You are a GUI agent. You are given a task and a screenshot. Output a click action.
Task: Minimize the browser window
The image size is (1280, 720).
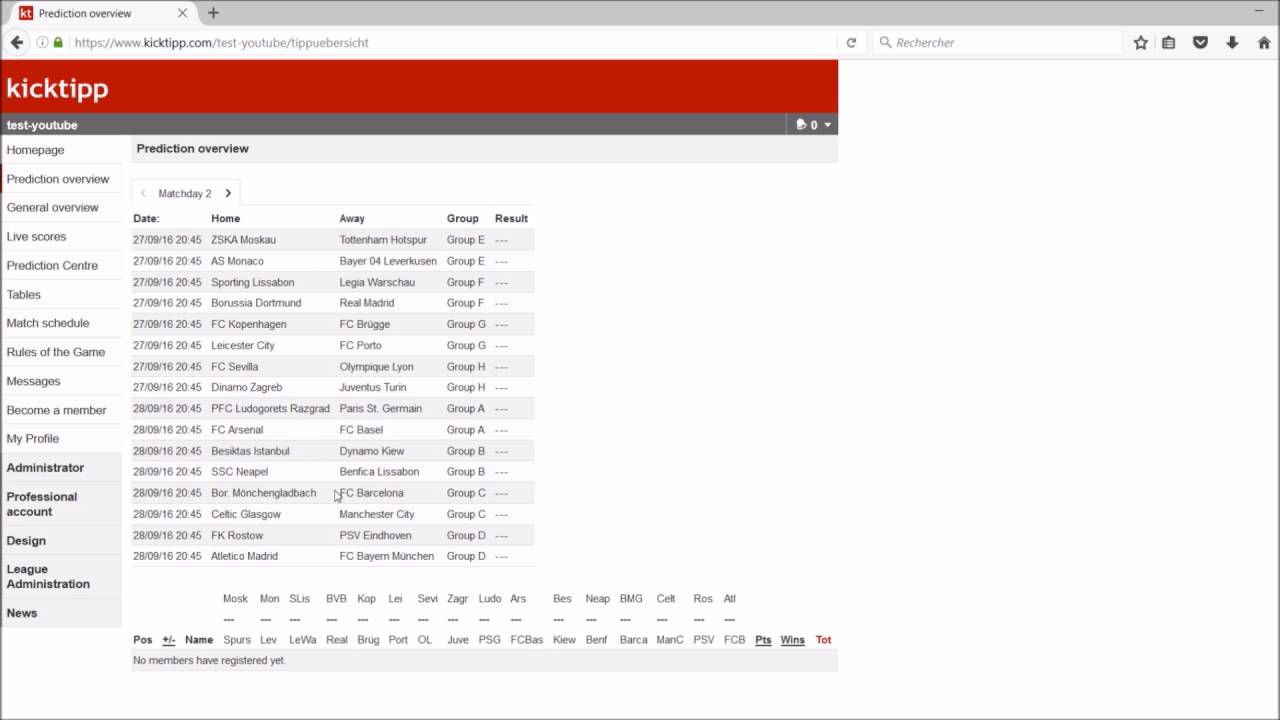1259,10
